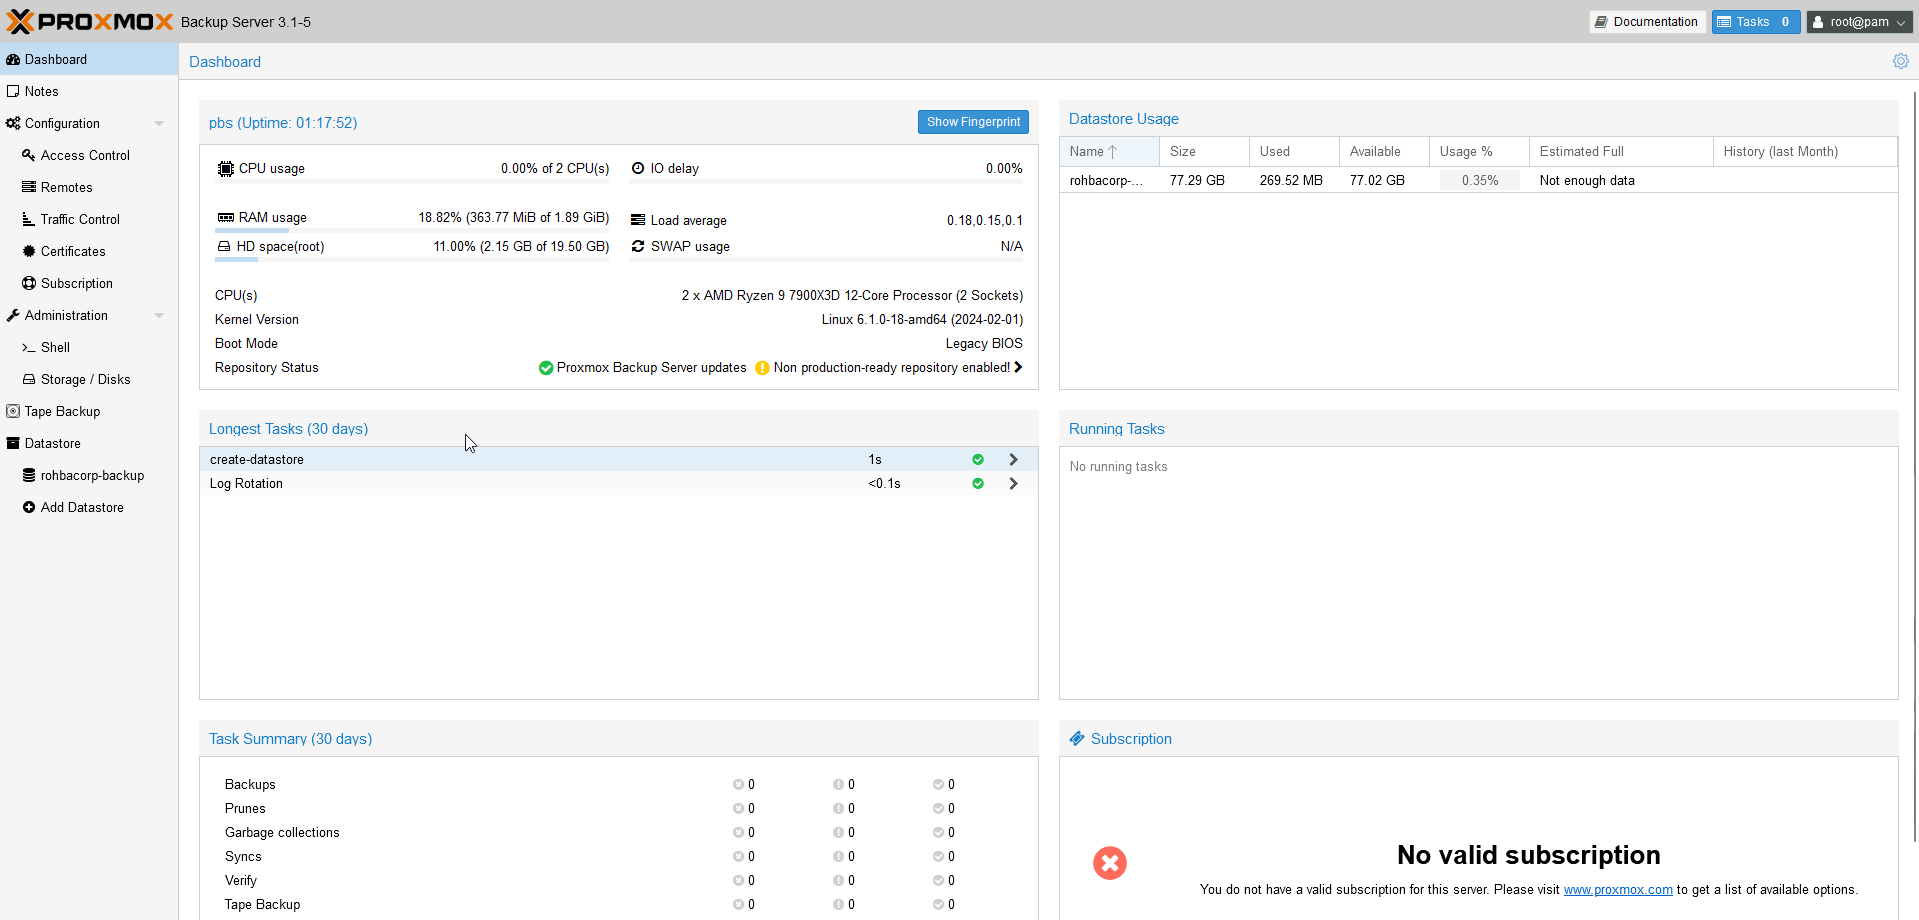Viewport: 1919px width, 920px height.
Task: Open Storage / Disks page
Action: pyautogui.click(x=89, y=379)
